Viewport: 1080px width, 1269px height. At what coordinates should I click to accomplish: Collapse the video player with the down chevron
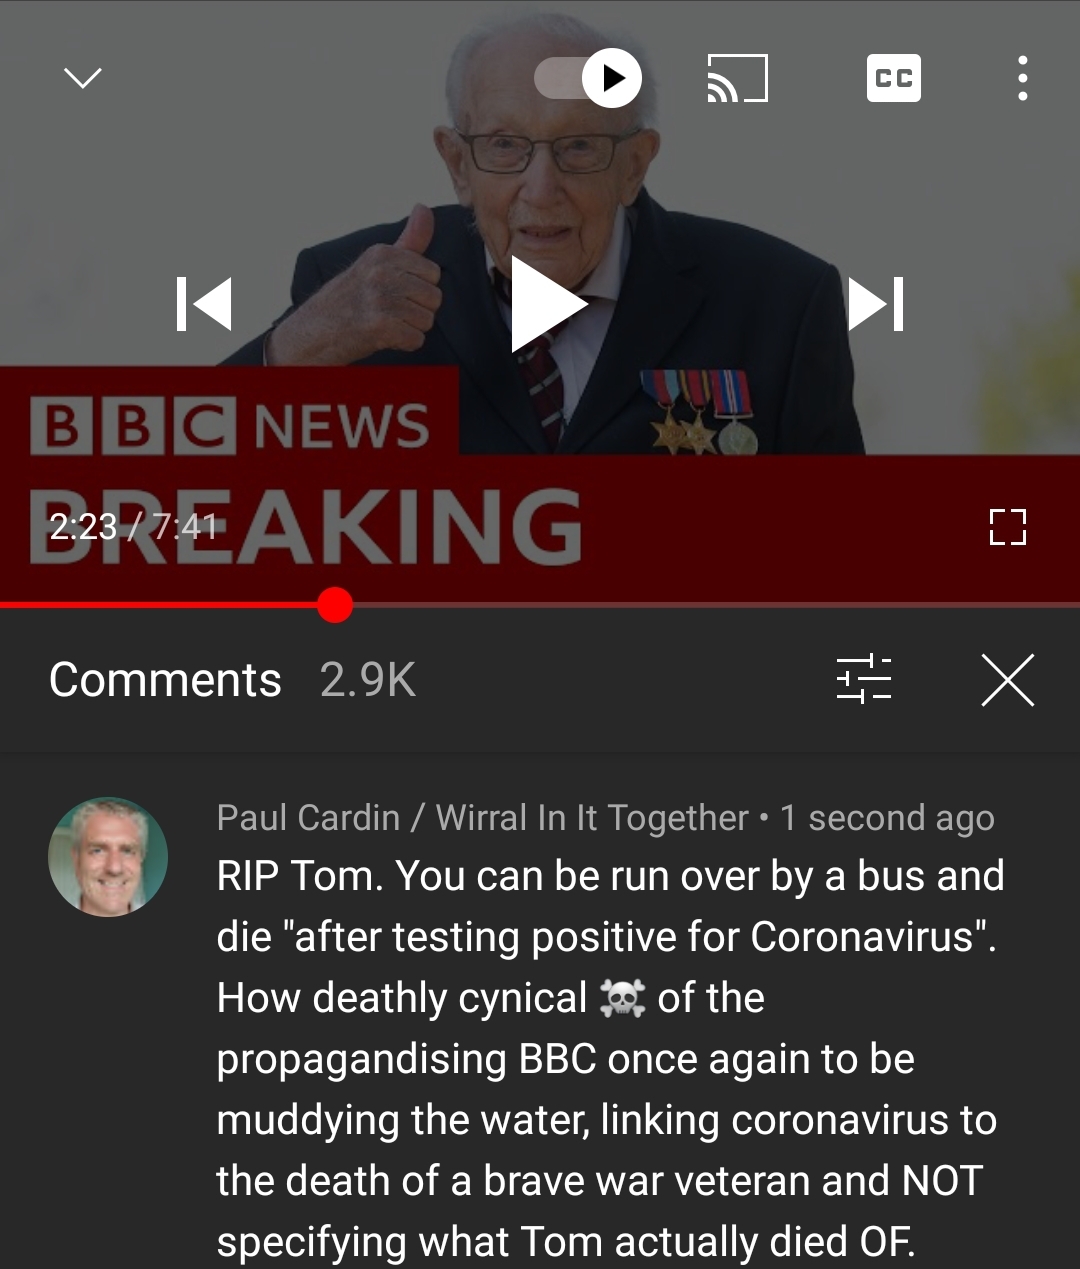[x=82, y=78]
